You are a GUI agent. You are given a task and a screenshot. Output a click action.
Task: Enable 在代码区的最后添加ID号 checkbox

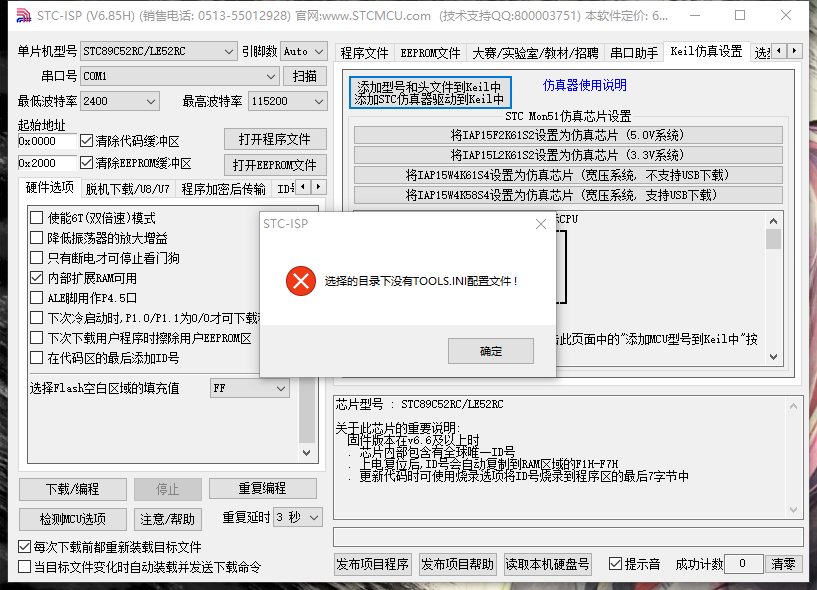coord(36,358)
